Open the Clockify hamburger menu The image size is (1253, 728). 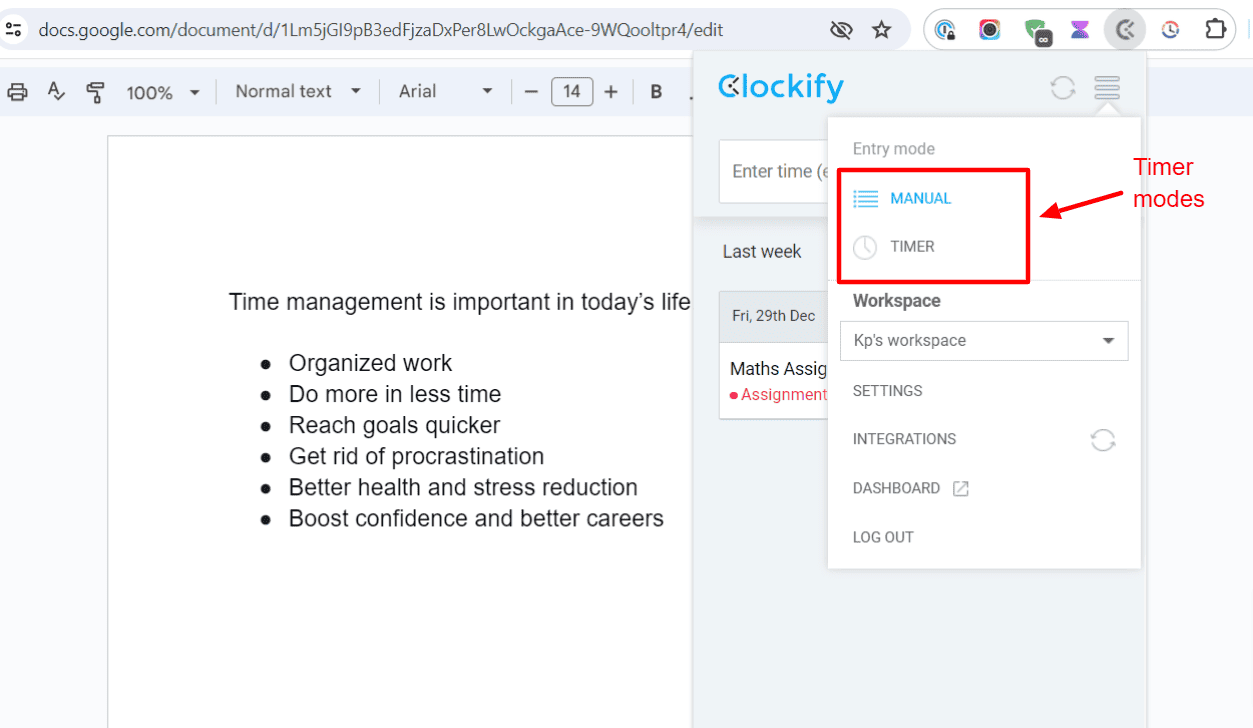point(1107,88)
